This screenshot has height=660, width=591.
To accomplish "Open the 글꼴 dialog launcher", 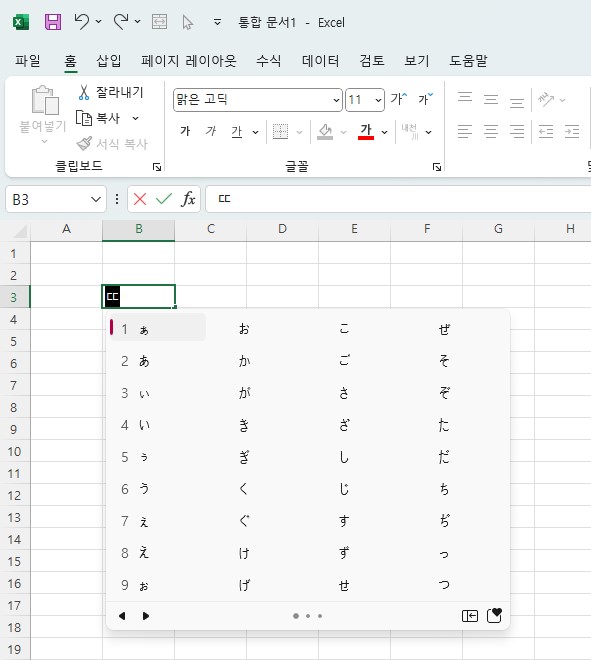I will pos(437,167).
